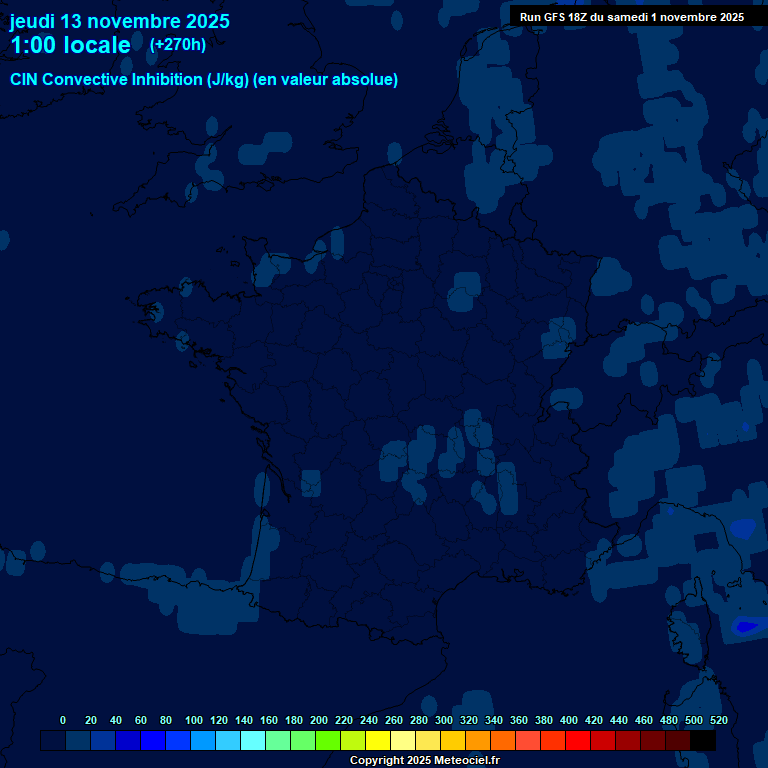Click the pure red 420 swatch
Viewport: 768px width, 768px height.
click(x=577, y=740)
